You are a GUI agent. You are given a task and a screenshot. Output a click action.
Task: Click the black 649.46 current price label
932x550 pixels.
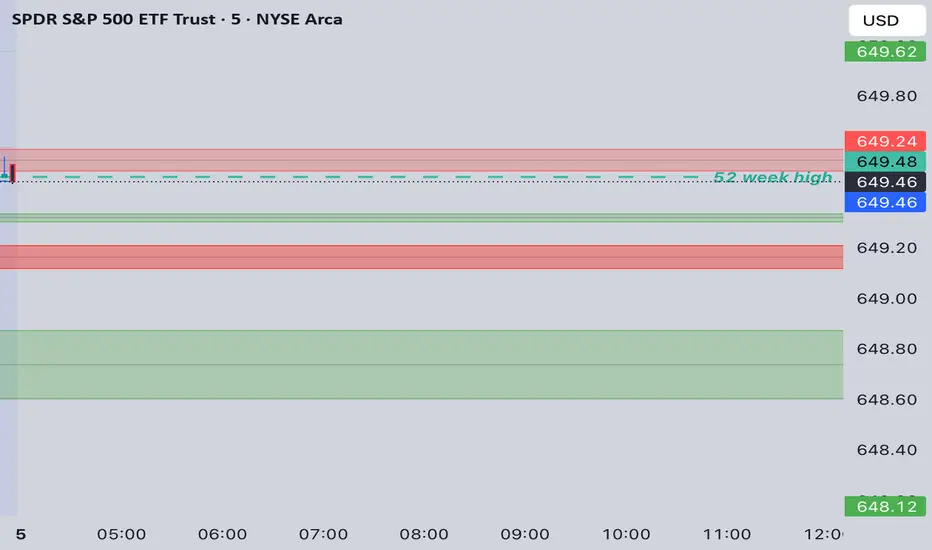click(884, 182)
